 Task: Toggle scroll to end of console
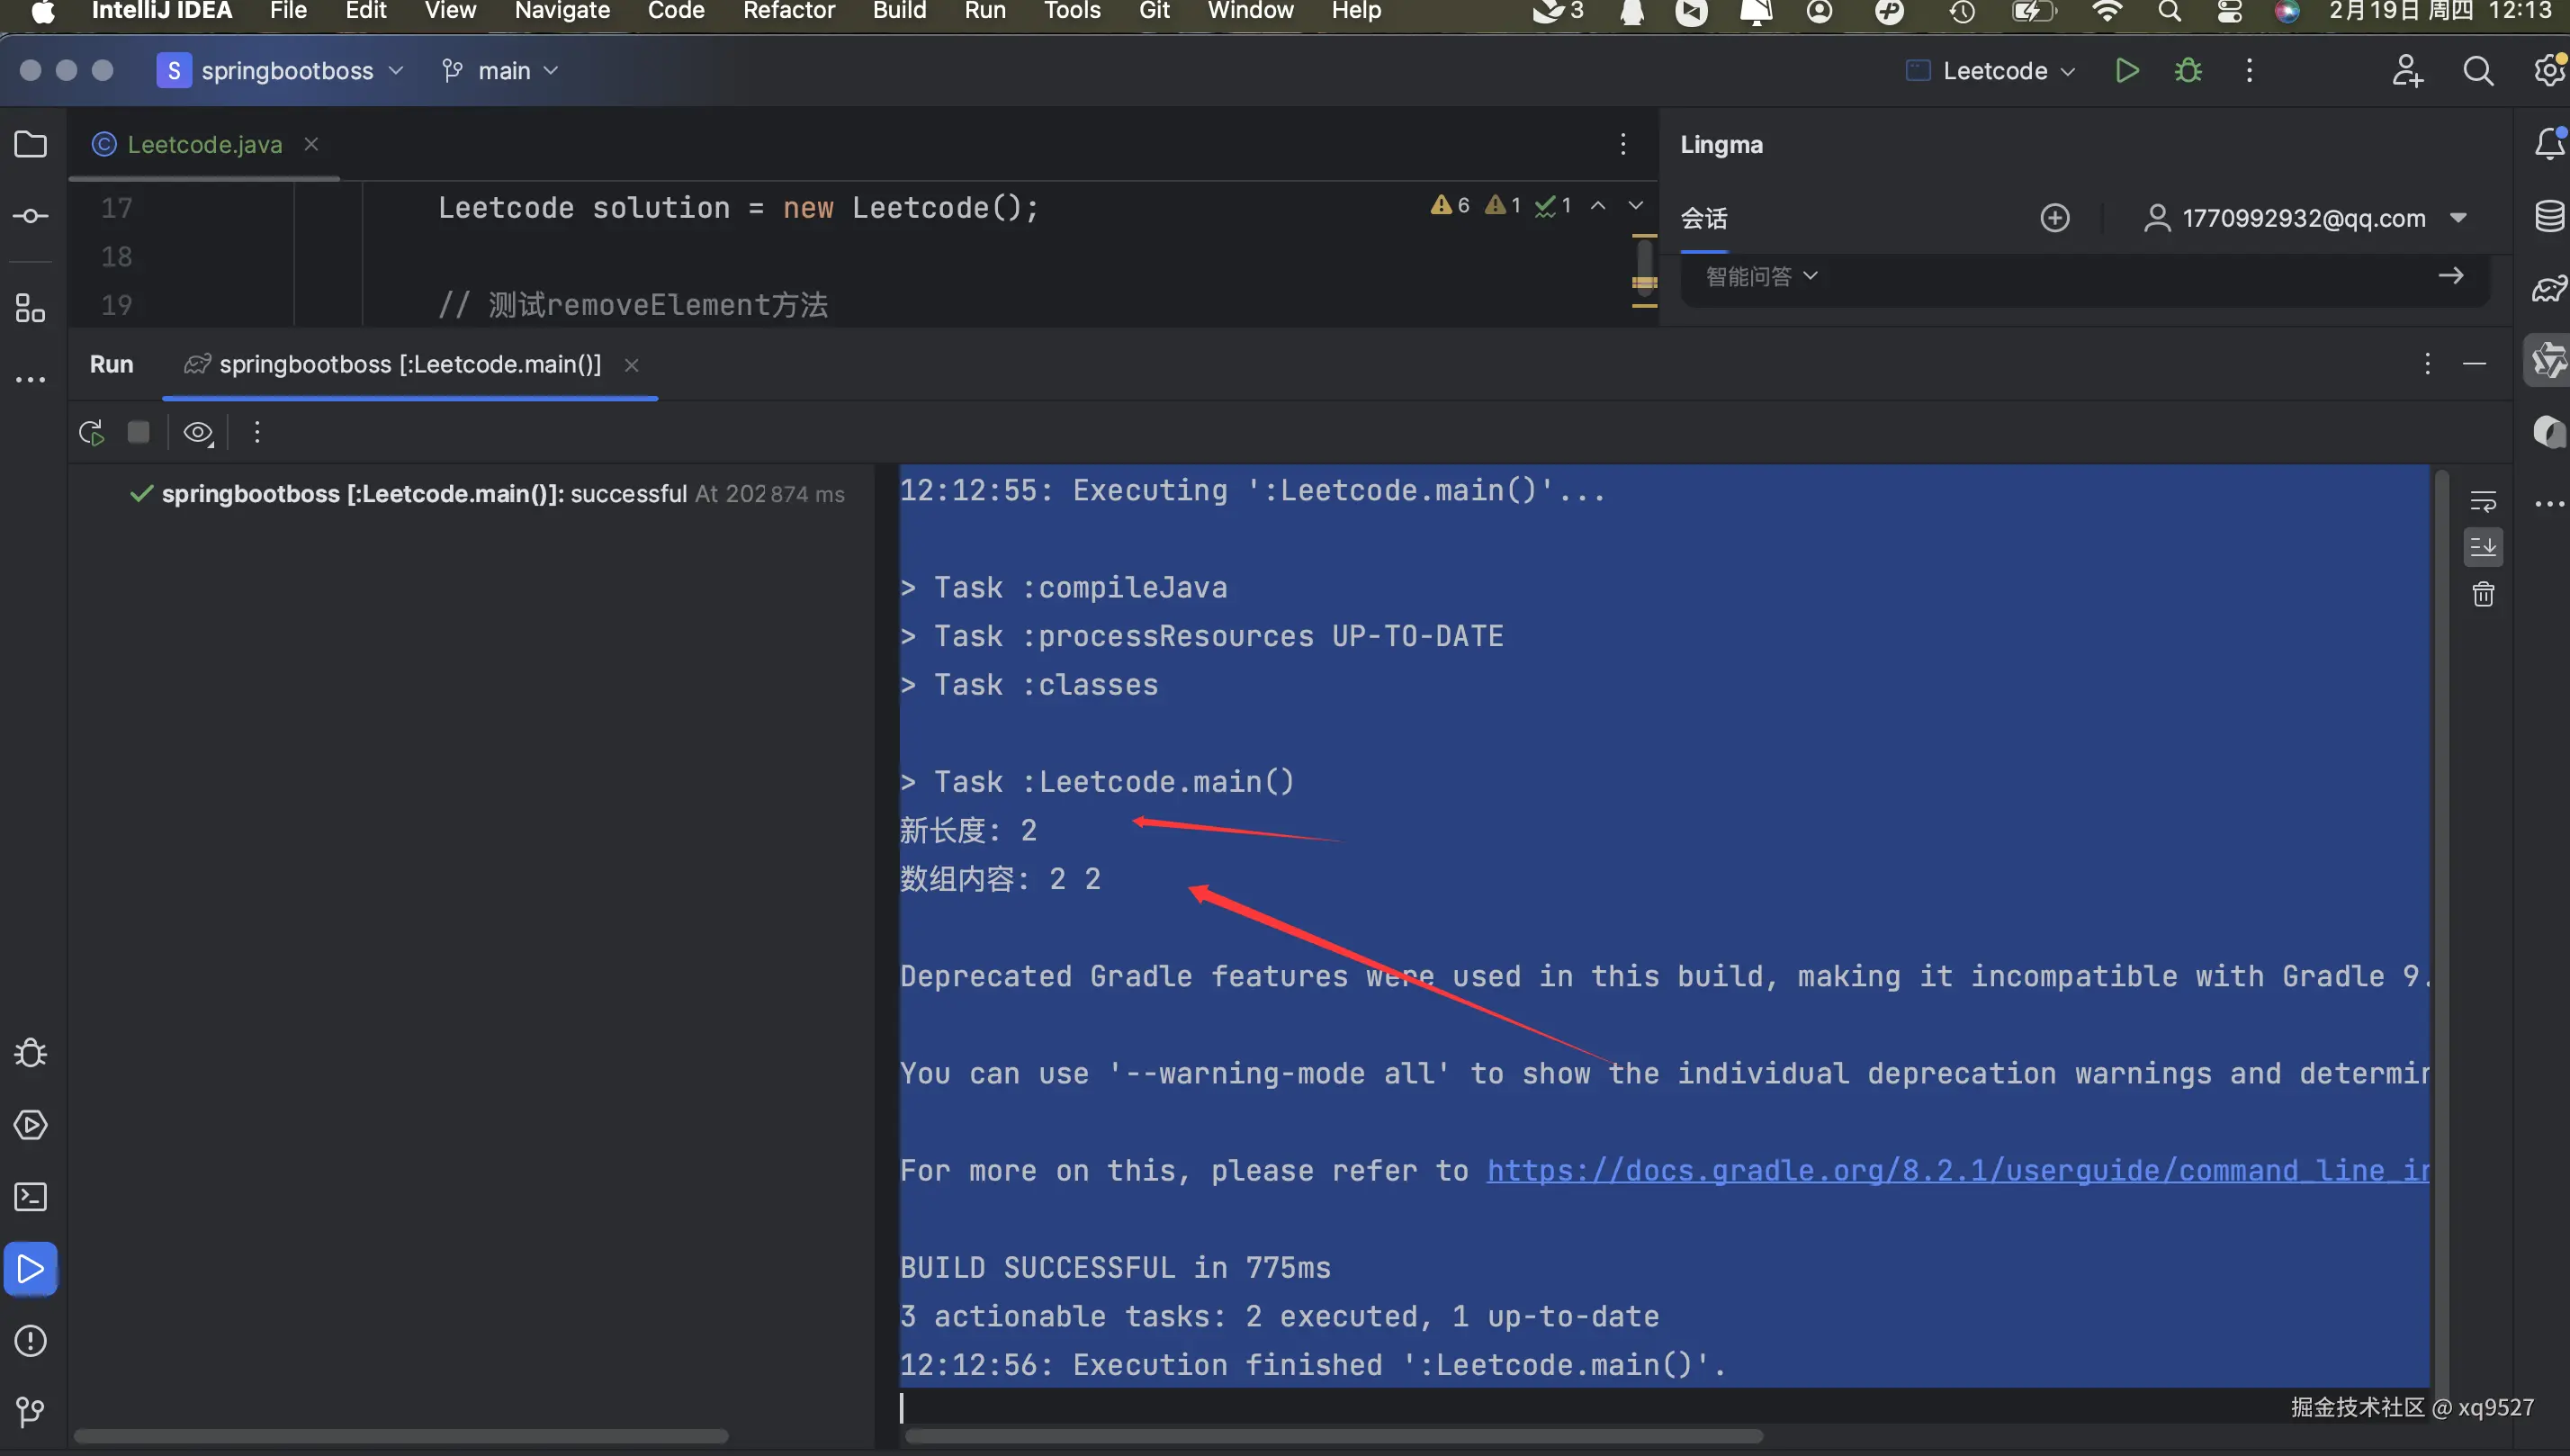(x=2483, y=547)
